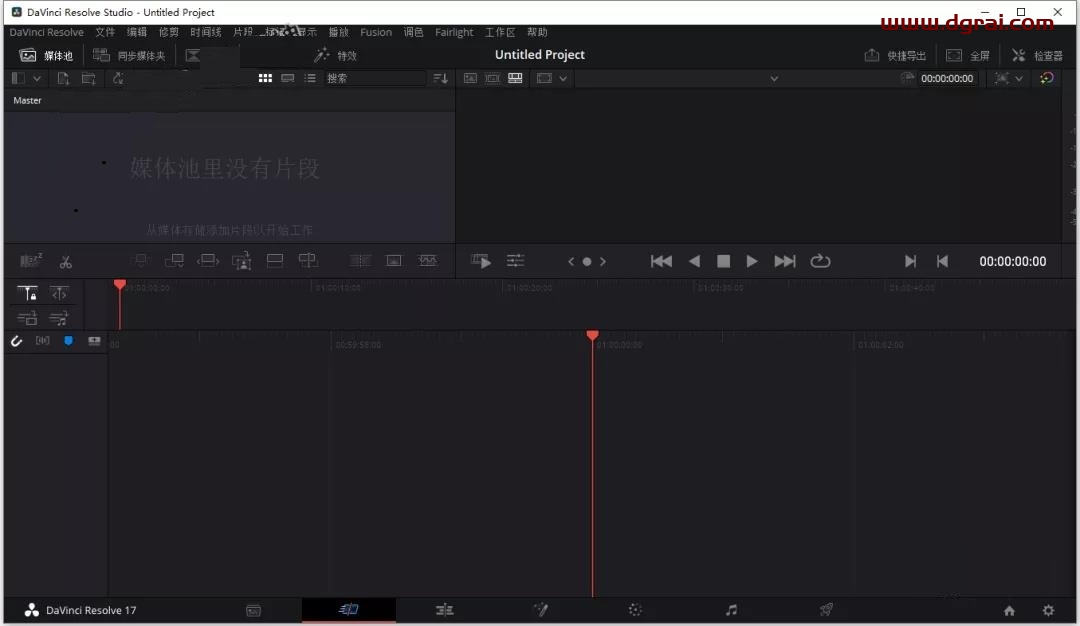The width and height of the screenshot is (1080, 626).
Task: Open the Fusion page icon
Action: 541,609
